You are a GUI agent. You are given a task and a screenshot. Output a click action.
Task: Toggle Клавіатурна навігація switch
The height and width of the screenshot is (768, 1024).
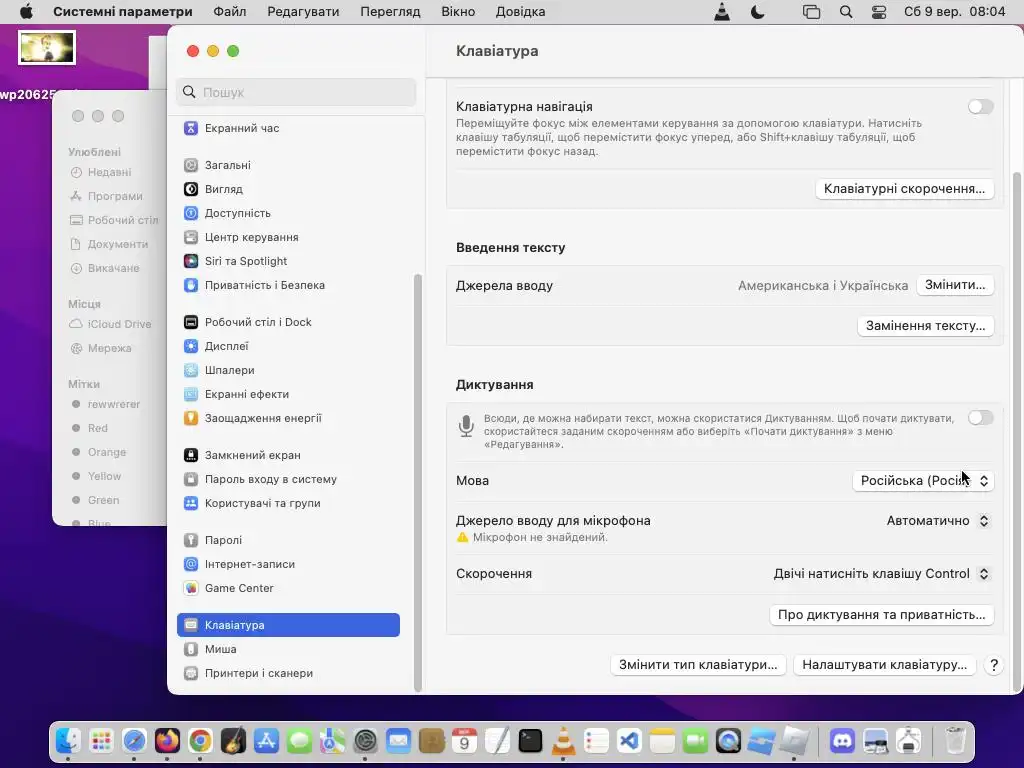pyautogui.click(x=980, y=106)
